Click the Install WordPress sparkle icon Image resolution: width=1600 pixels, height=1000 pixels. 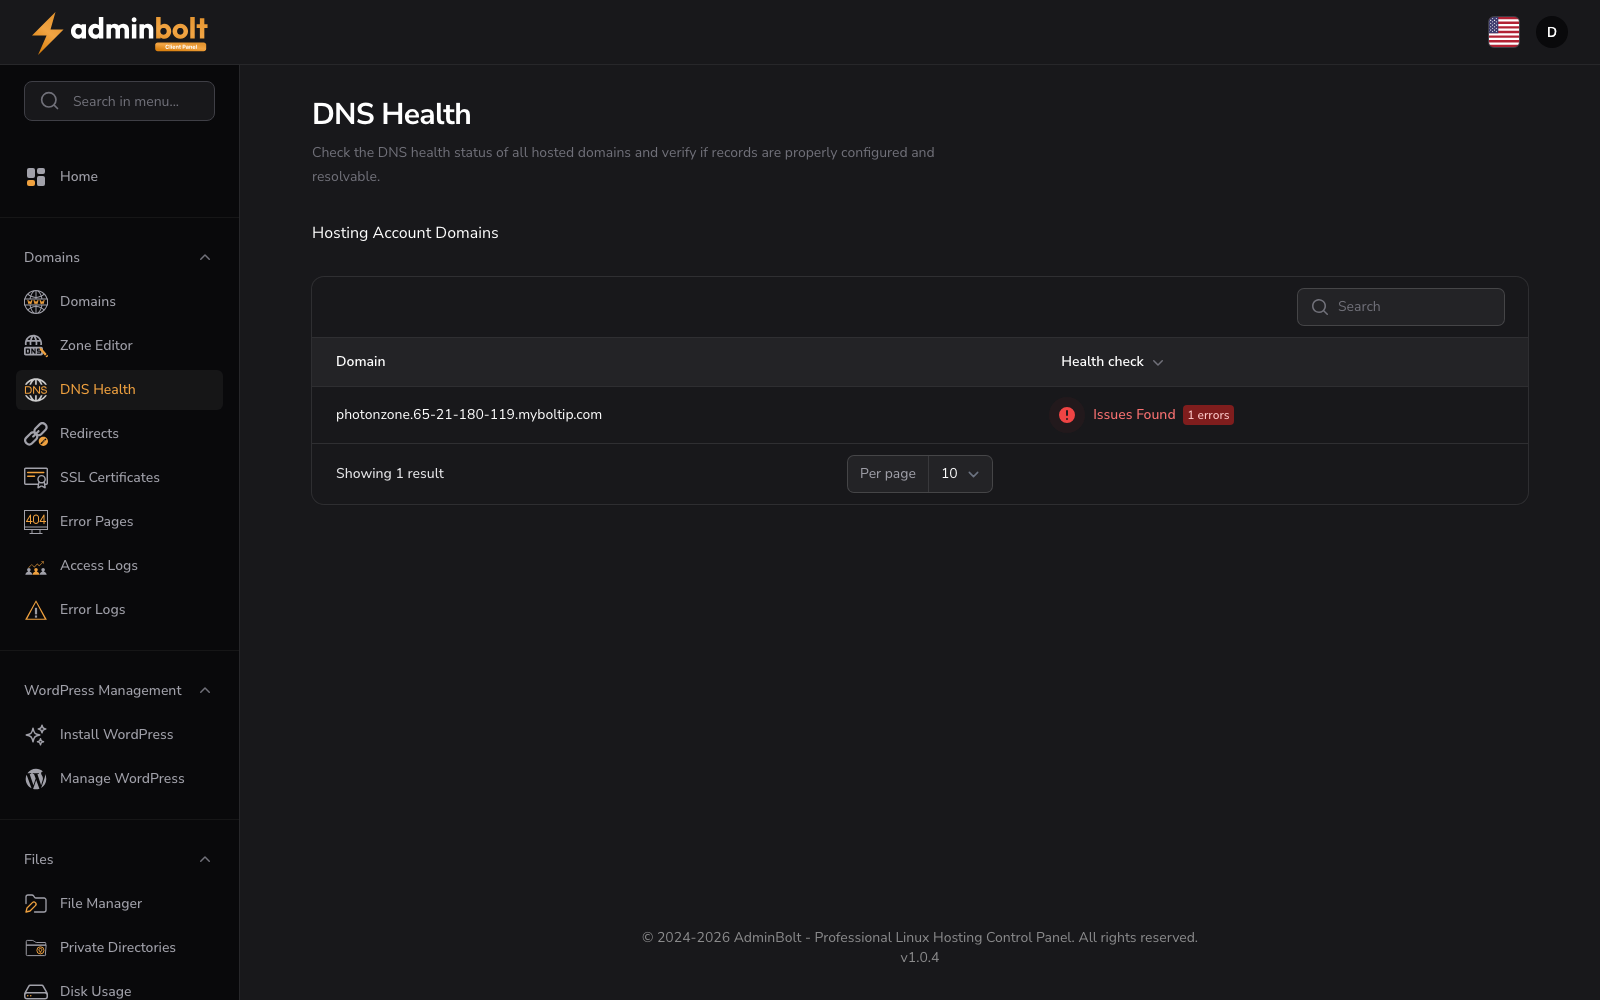tap(36, 735)
